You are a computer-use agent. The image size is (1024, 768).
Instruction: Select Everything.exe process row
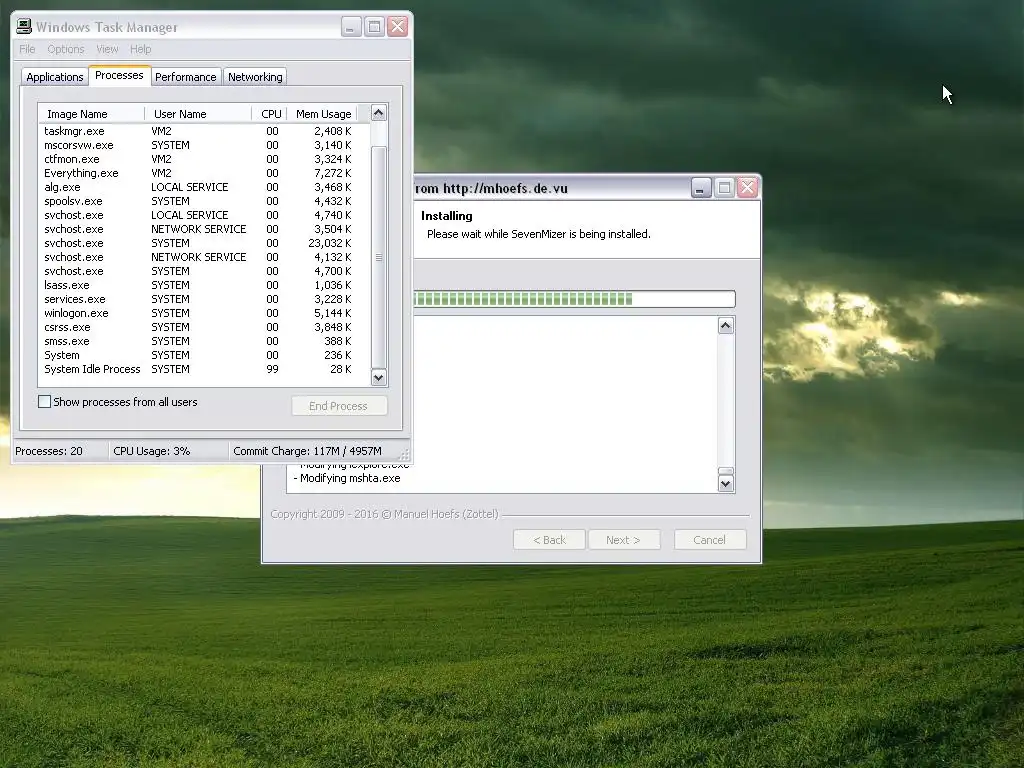click(204, 173)
